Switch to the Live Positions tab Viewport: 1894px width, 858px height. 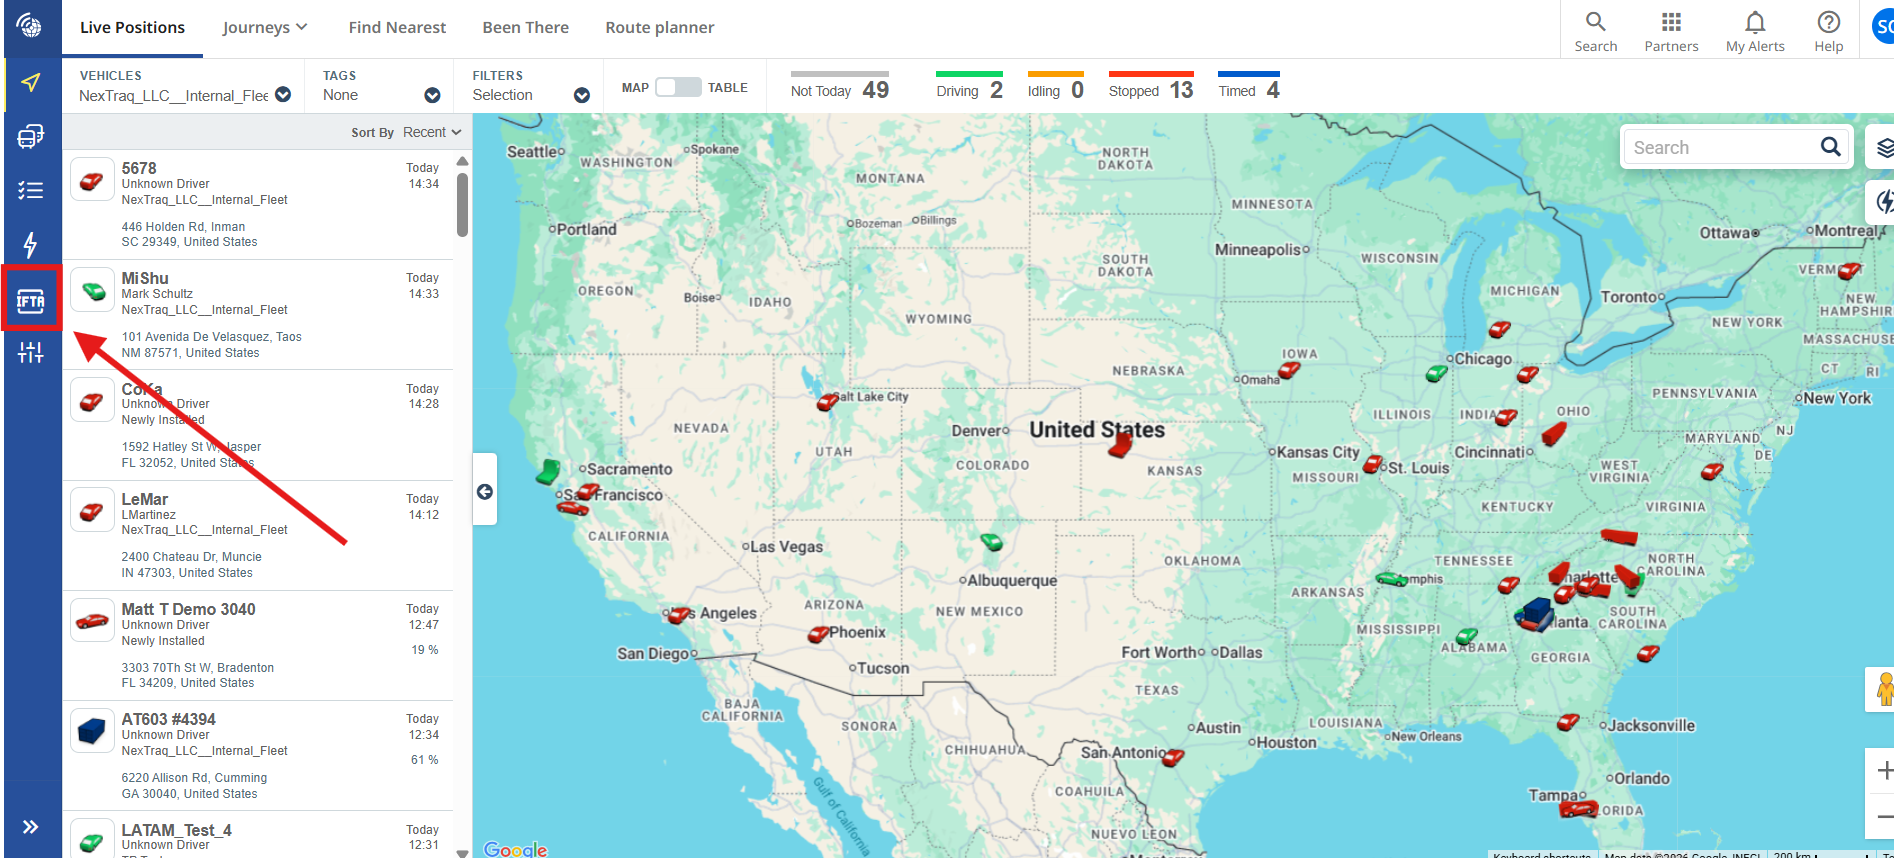click(132, 27)
